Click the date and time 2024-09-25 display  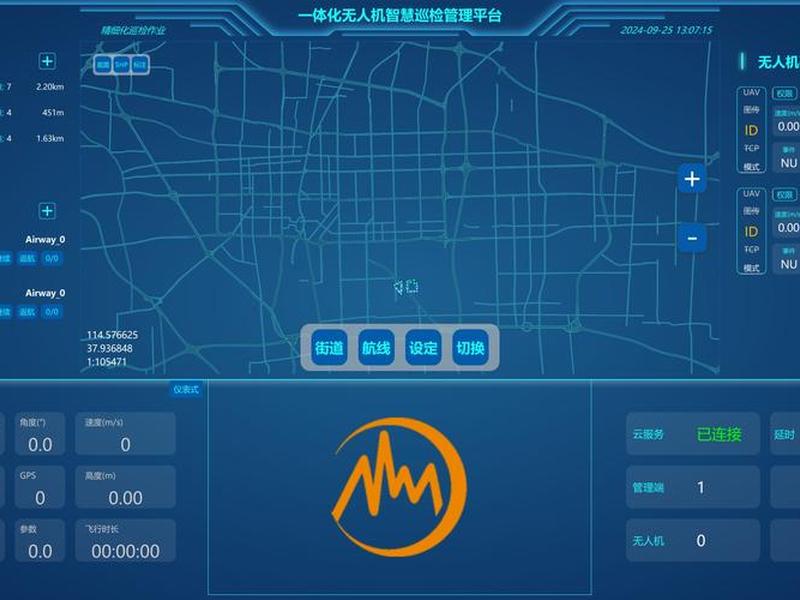point(666,30)
